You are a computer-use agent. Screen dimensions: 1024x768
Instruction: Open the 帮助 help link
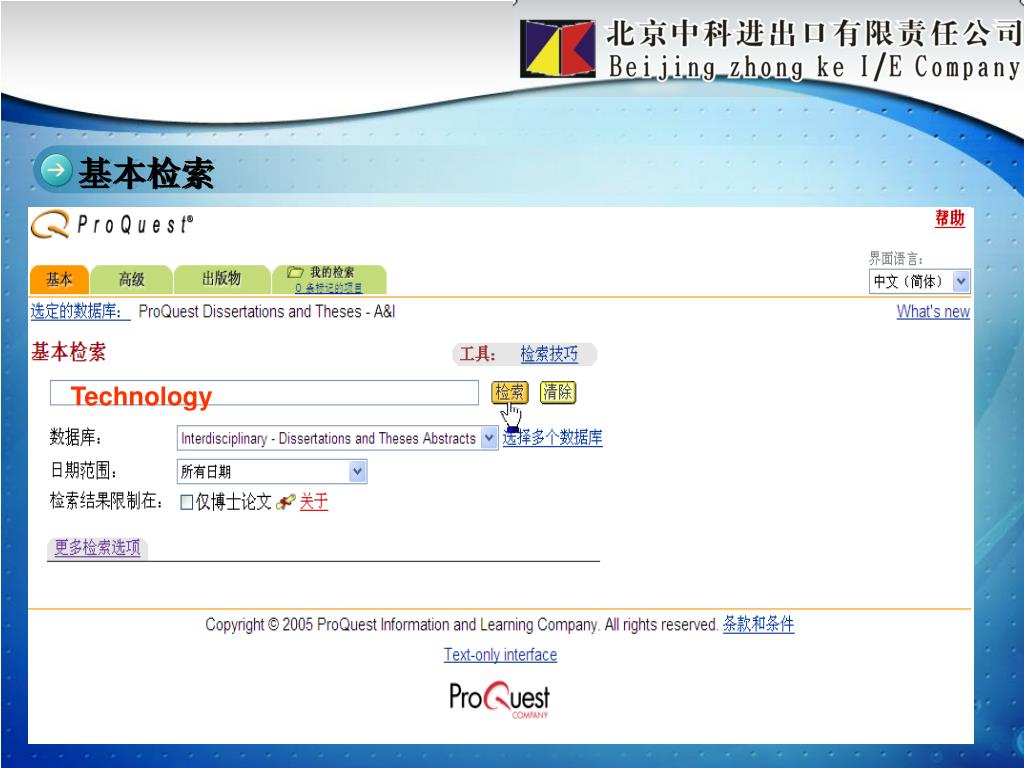click(x=950, y=219)
